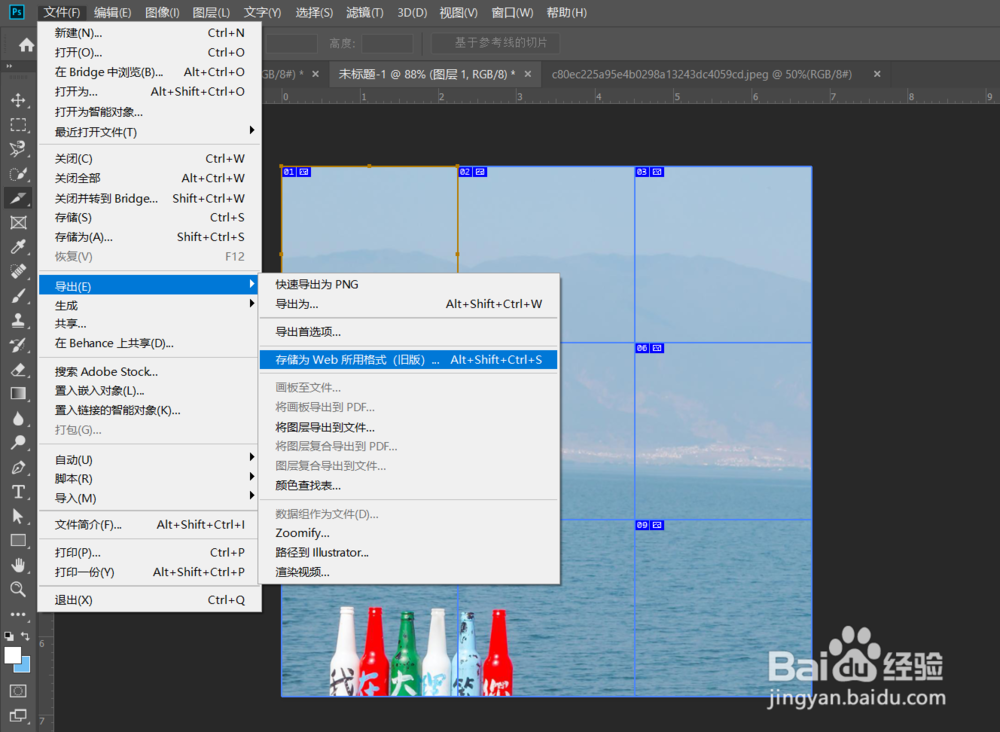Click the 基于参考线的切片 button

(495, 43)
